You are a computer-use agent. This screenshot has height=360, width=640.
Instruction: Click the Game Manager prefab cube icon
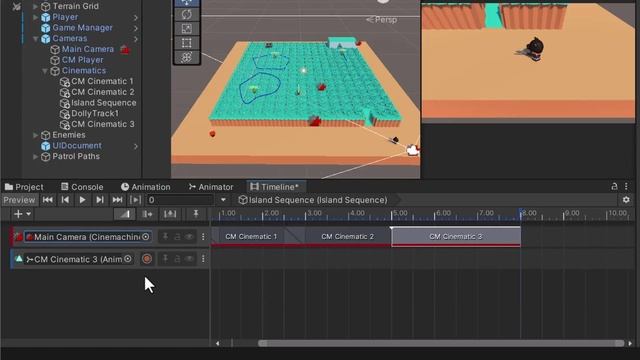click(45, 28)
